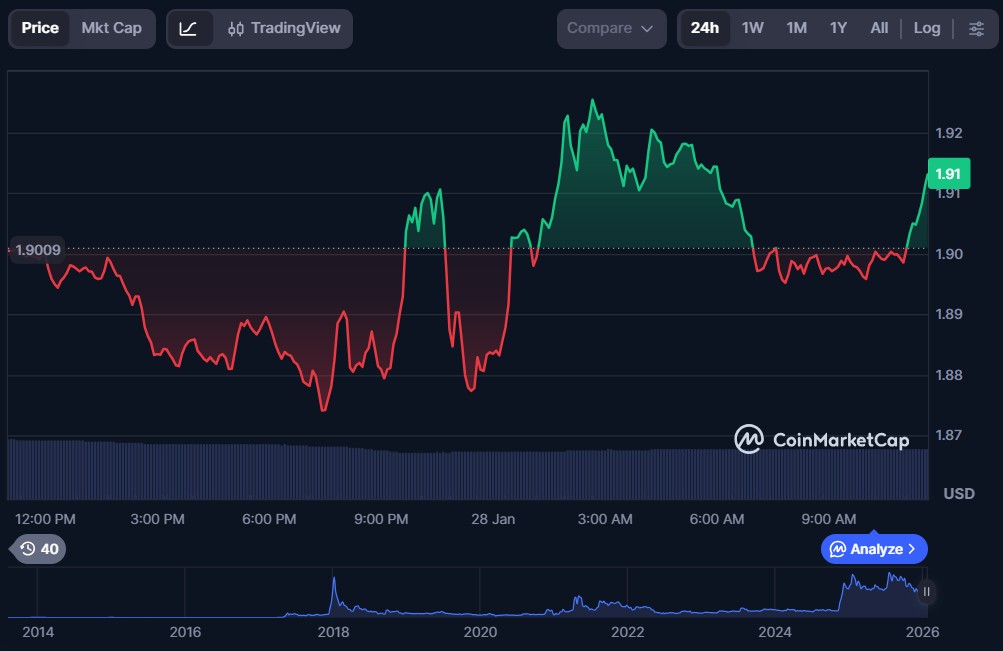Show the All time range
1003x651 pixels.
[x=878, y=28]
